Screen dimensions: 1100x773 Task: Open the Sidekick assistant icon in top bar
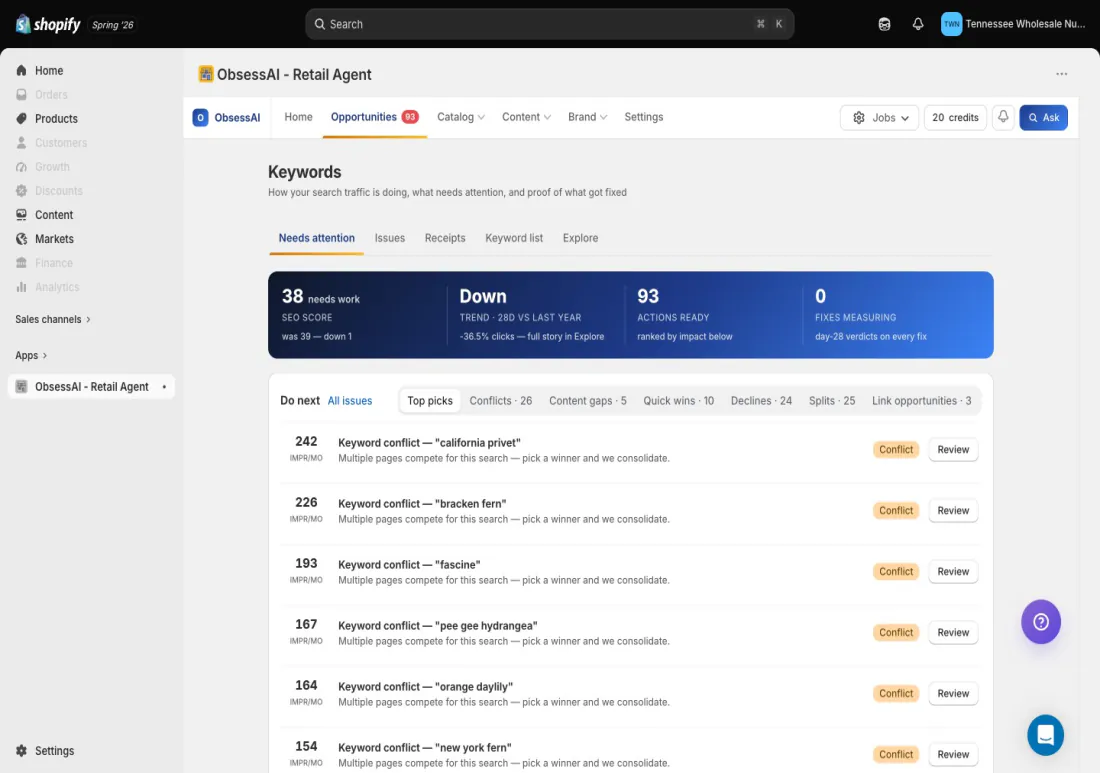[884, 24]
